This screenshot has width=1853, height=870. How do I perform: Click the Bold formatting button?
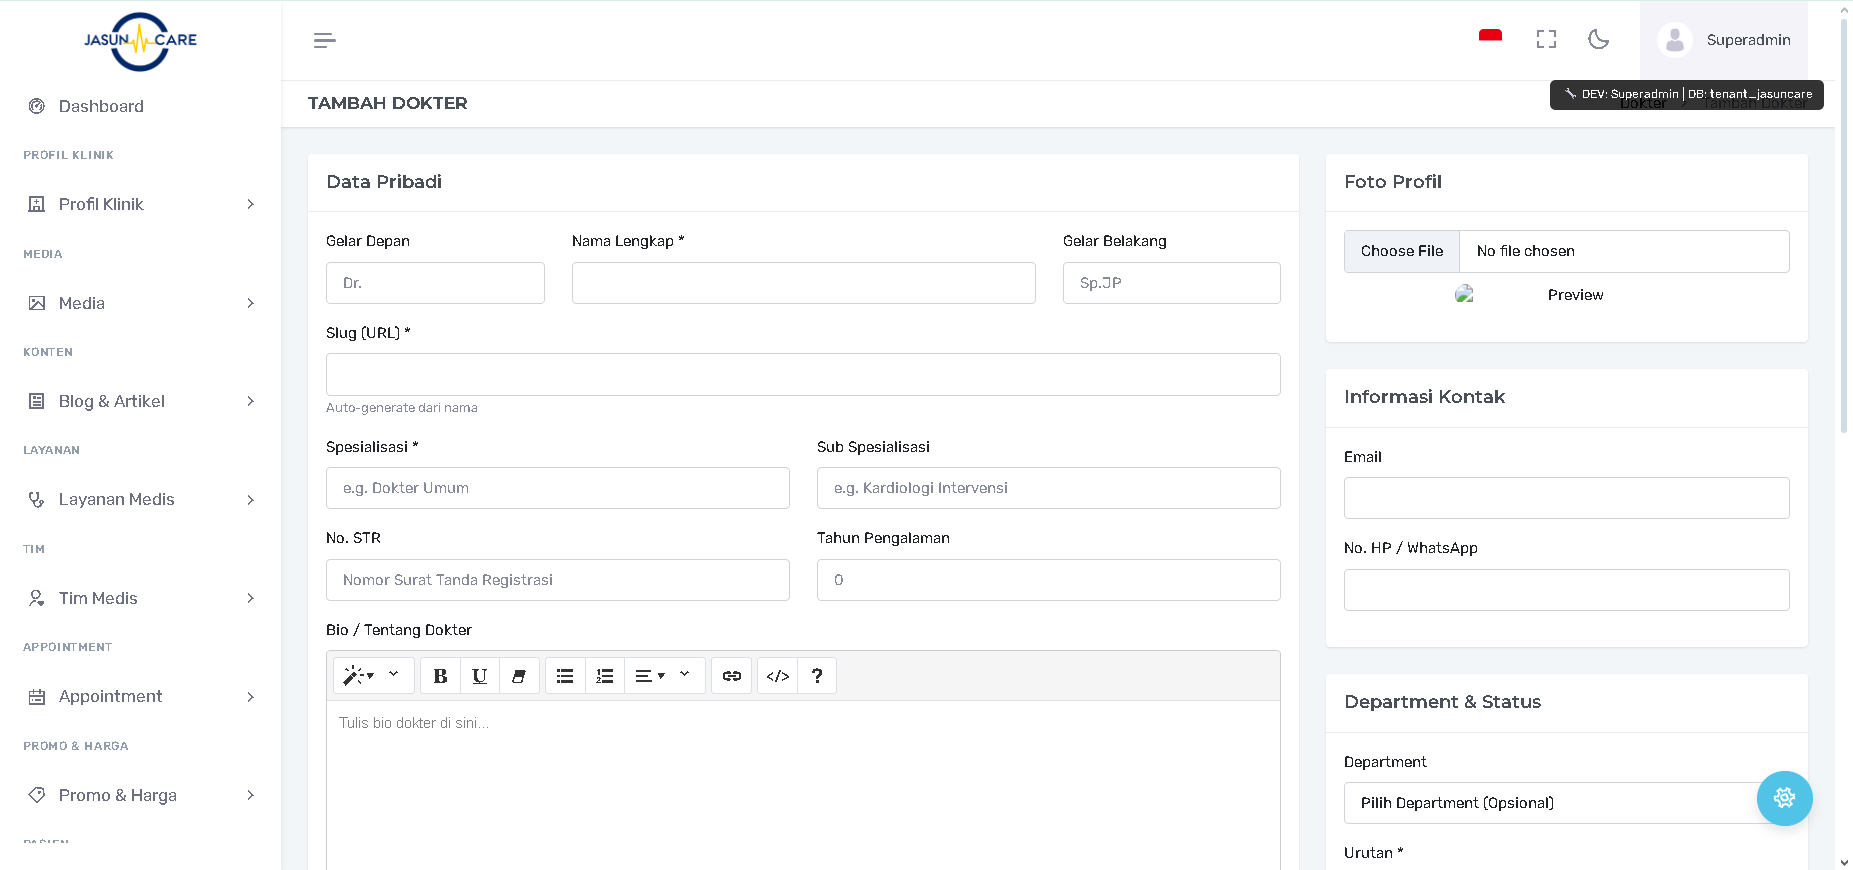pos(440,676)
